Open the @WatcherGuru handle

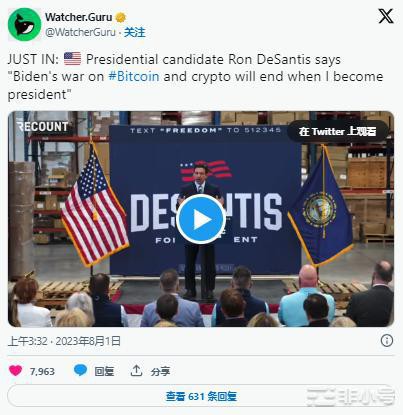pyautogui.click(x=80, y=32)
